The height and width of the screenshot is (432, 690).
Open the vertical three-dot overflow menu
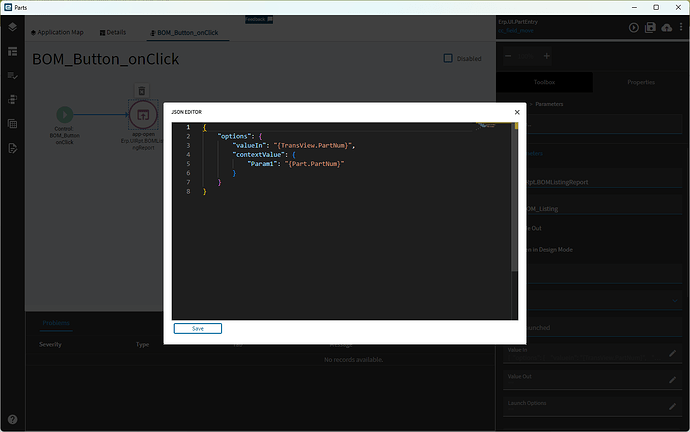[x=681, y=28]
